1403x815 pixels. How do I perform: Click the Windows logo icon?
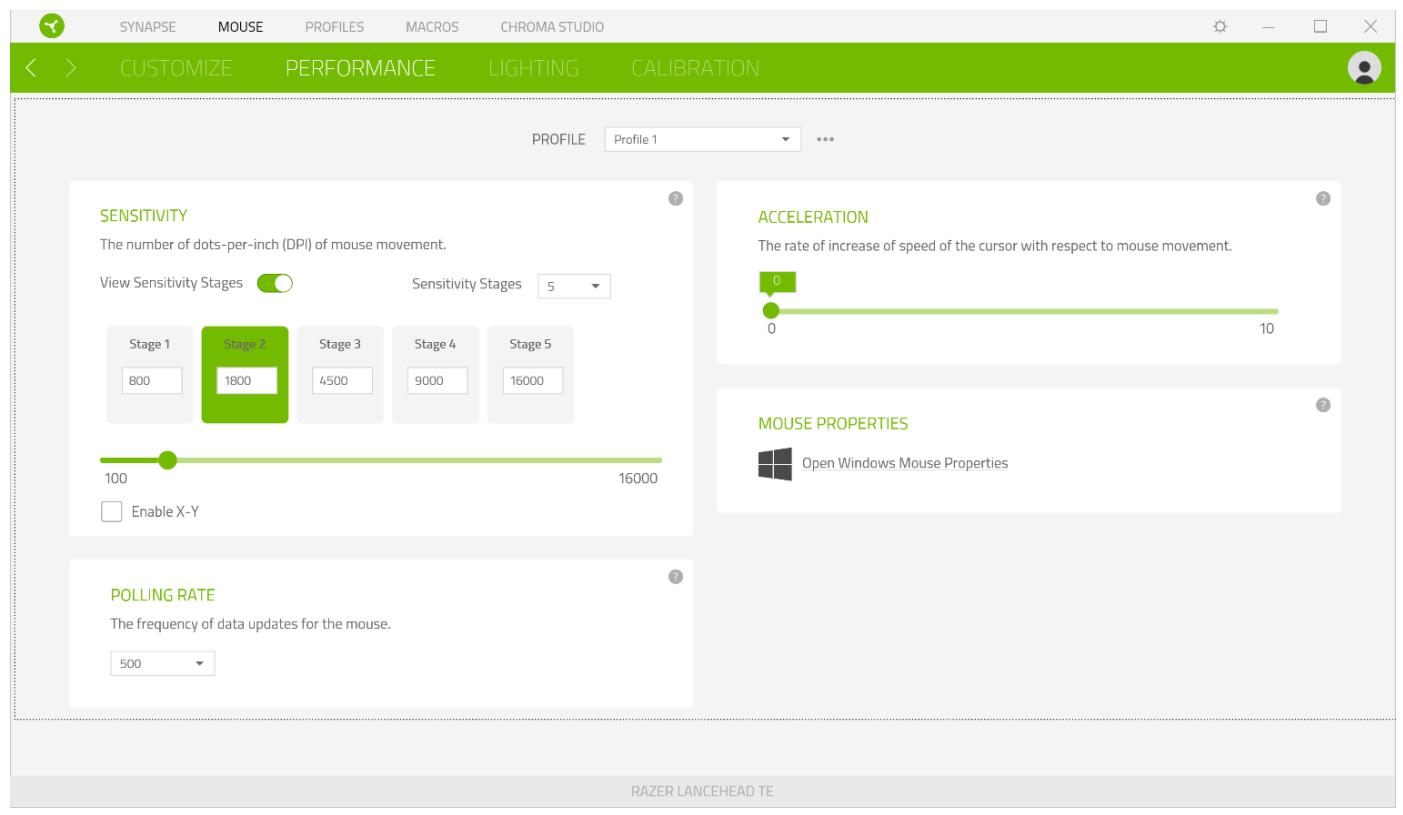point(775,464)
